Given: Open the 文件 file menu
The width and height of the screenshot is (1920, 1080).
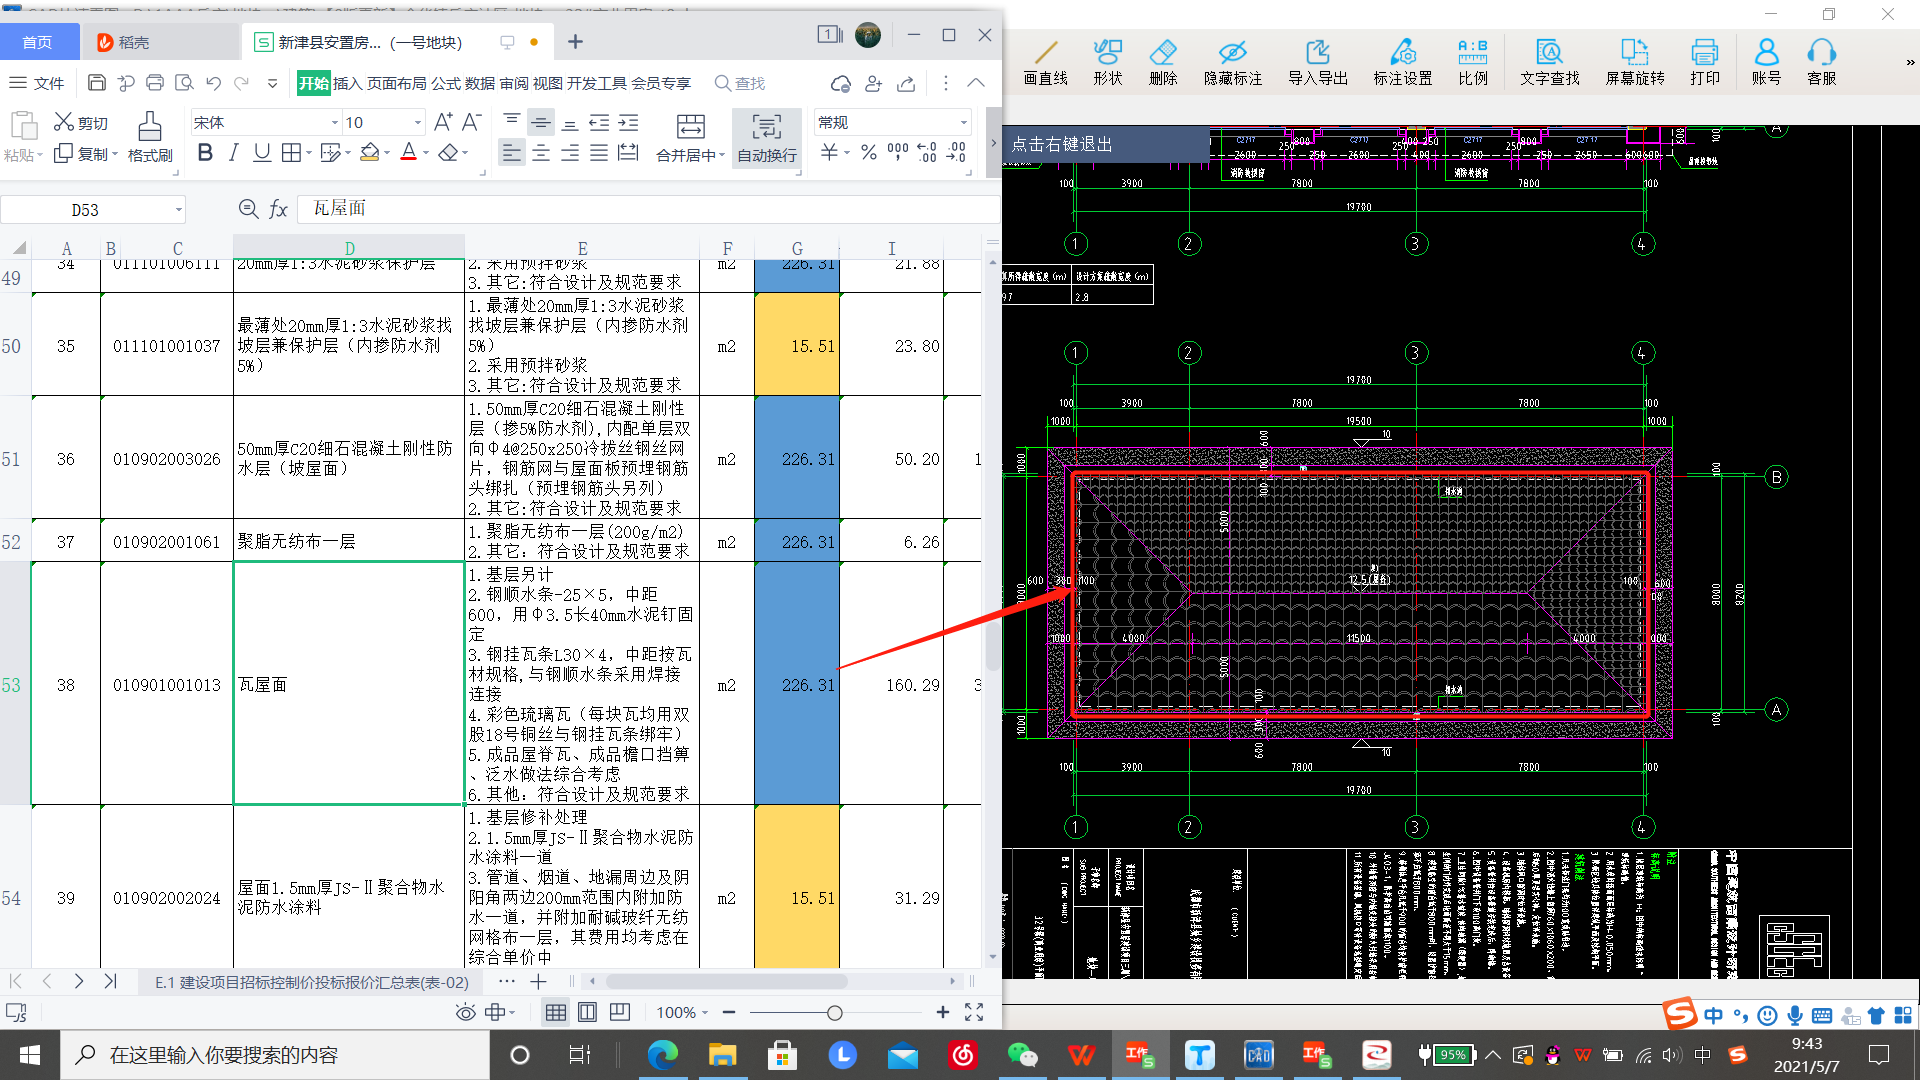Looking at the screenshot, I should click(x=37, y=83).
